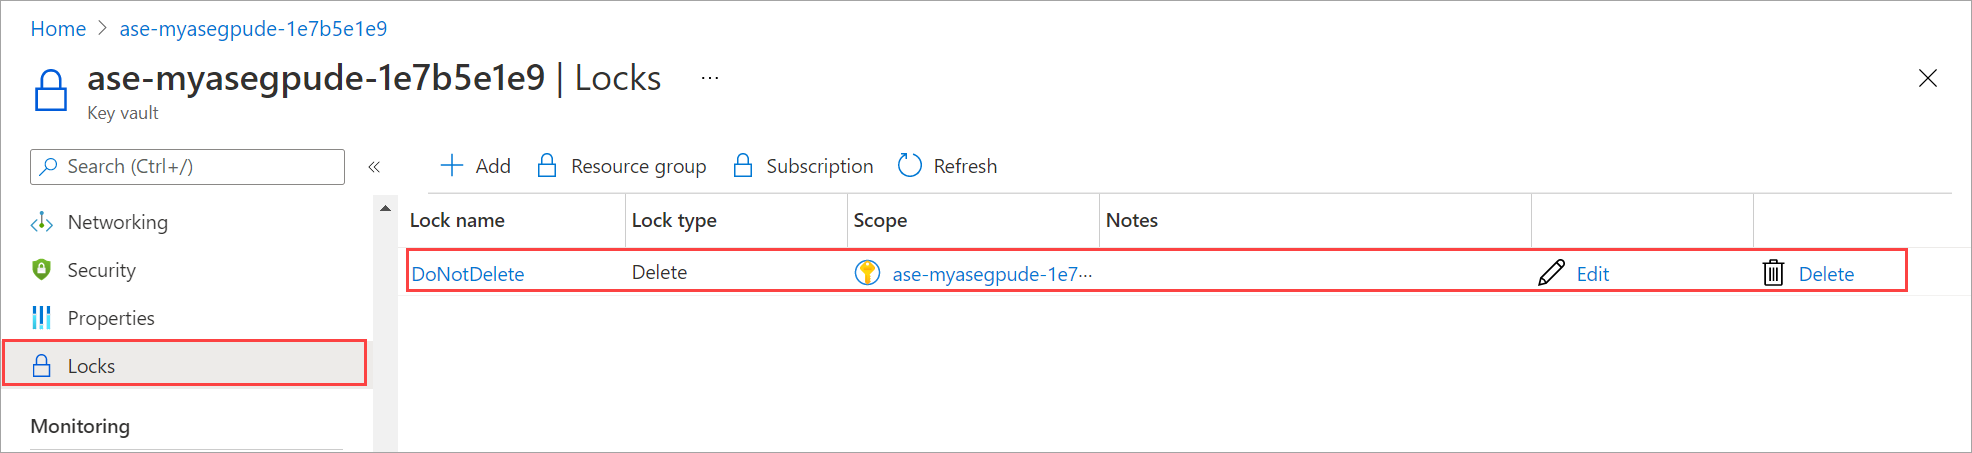This screenshot has width=1972, height=453.
Task: Click the Subscription lock icon
Action: 743,166
